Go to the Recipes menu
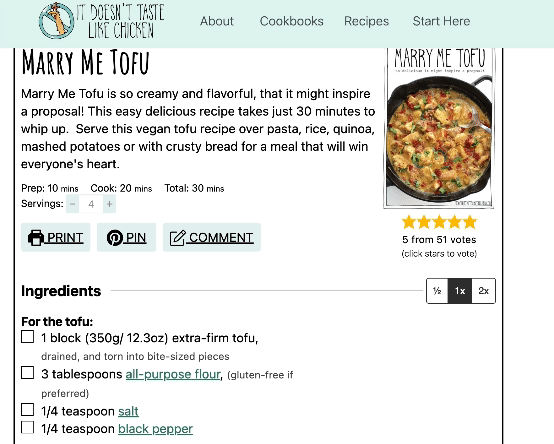The width and height of the screenshot is (554, 444). click(366, 21)
